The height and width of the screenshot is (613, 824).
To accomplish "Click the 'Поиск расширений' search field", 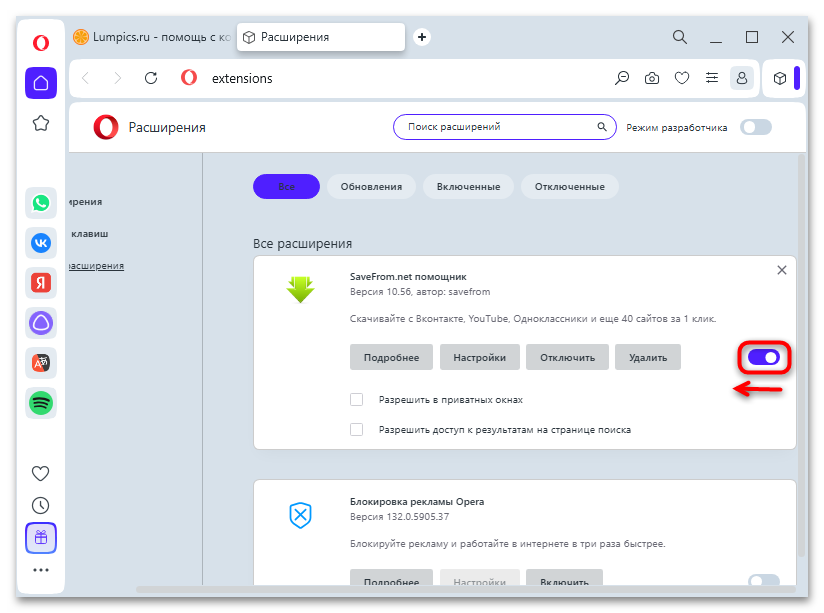I will (x=504, y=127).
